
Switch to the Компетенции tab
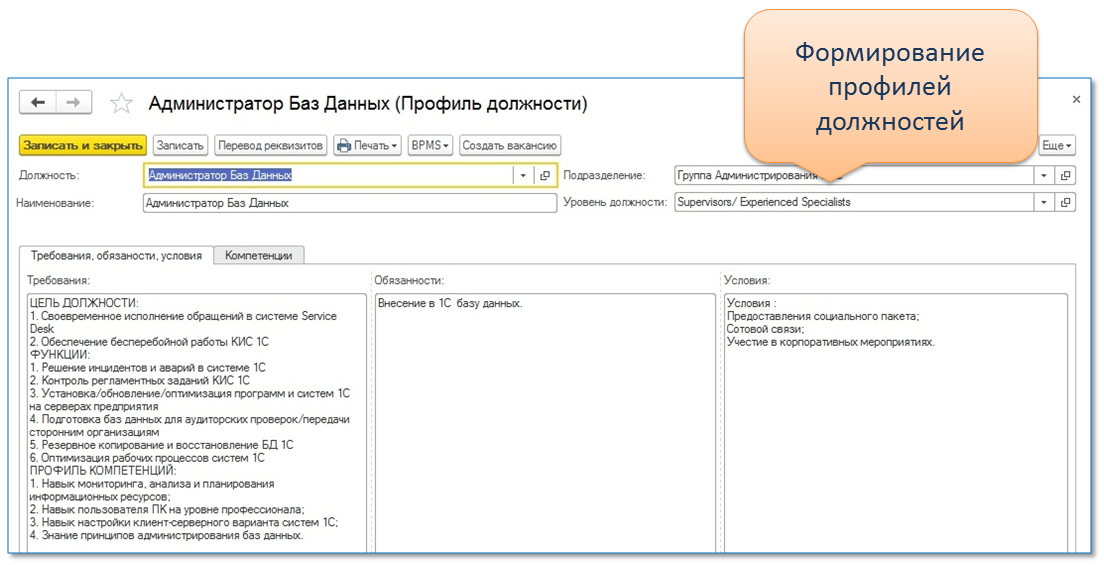click(258, 255)
